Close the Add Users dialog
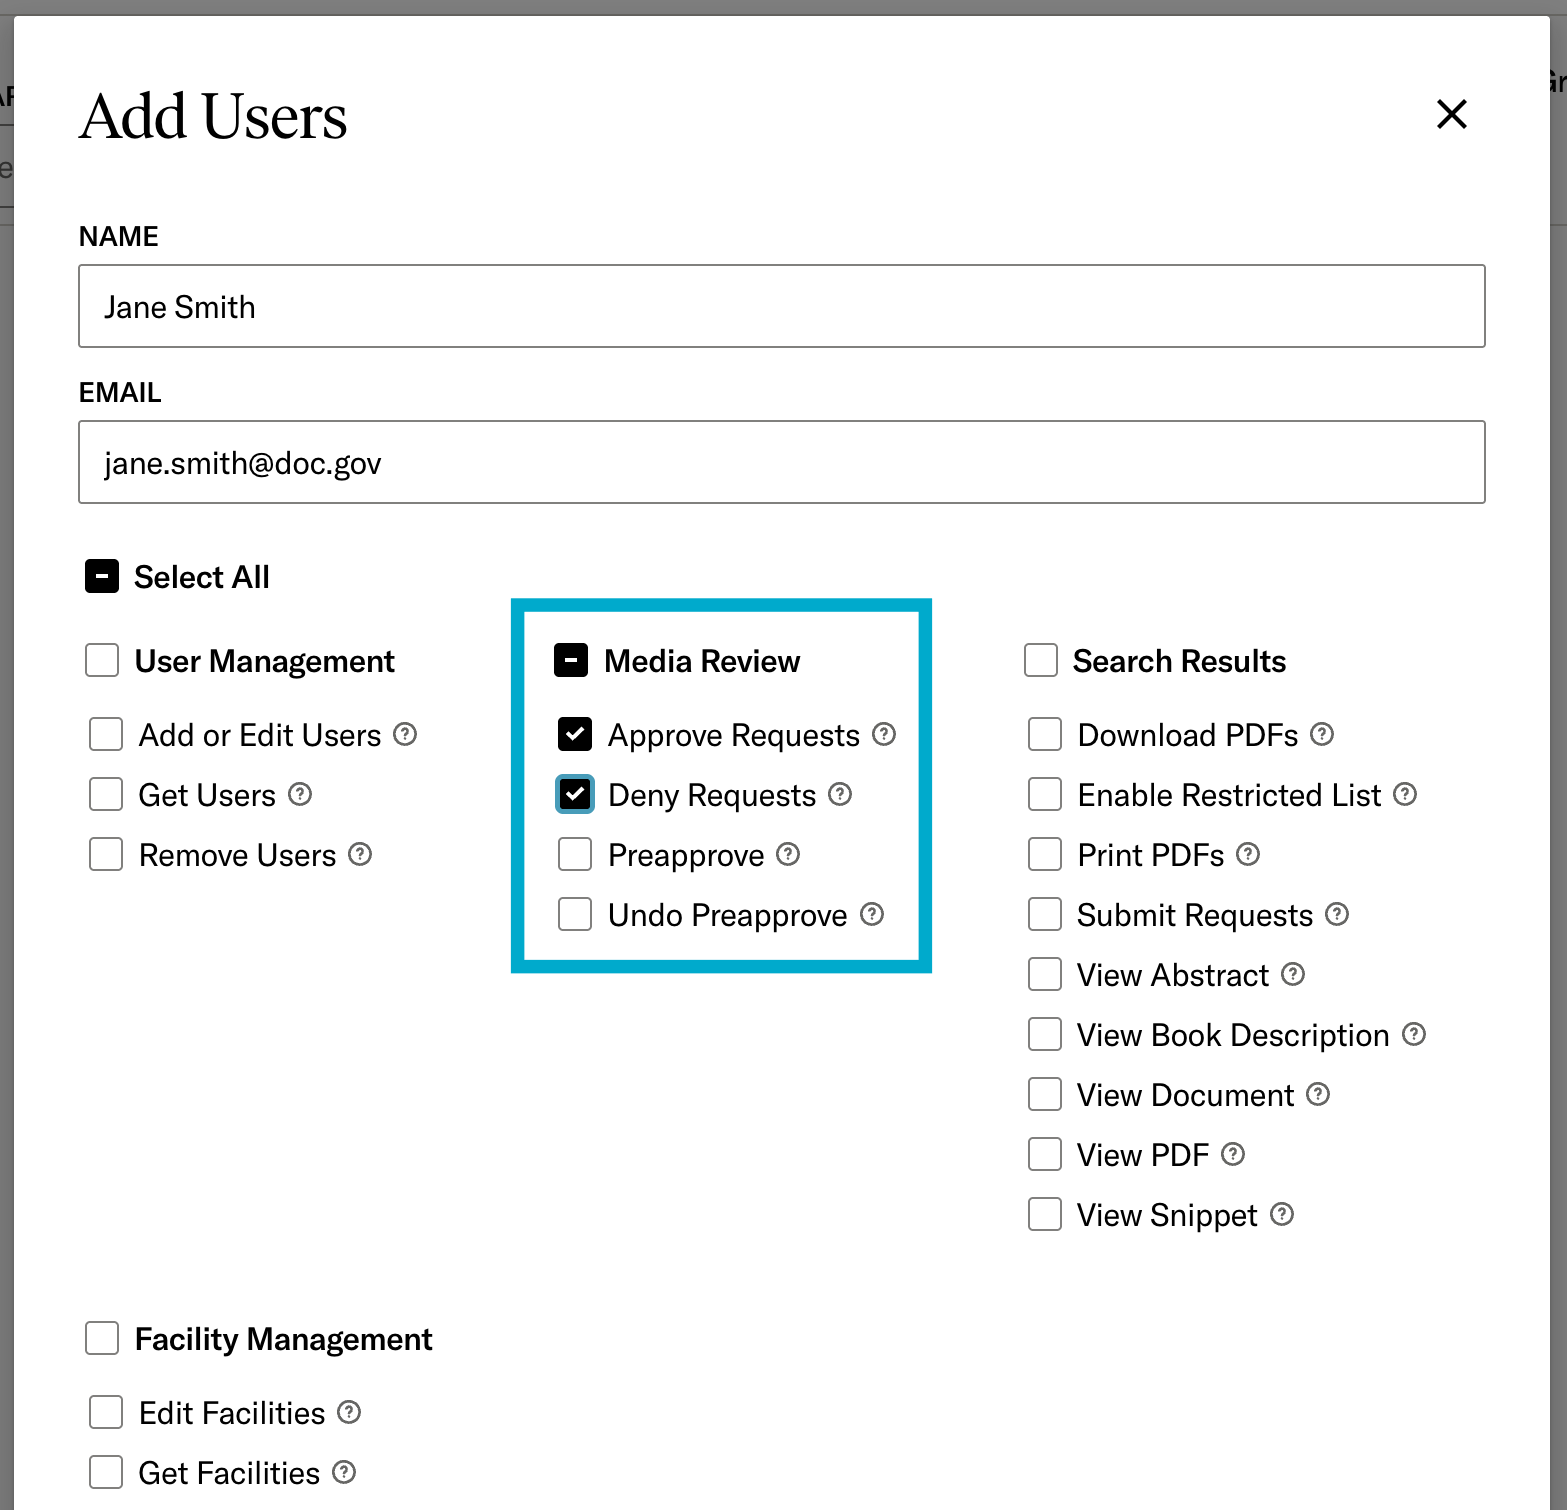 1451,115
